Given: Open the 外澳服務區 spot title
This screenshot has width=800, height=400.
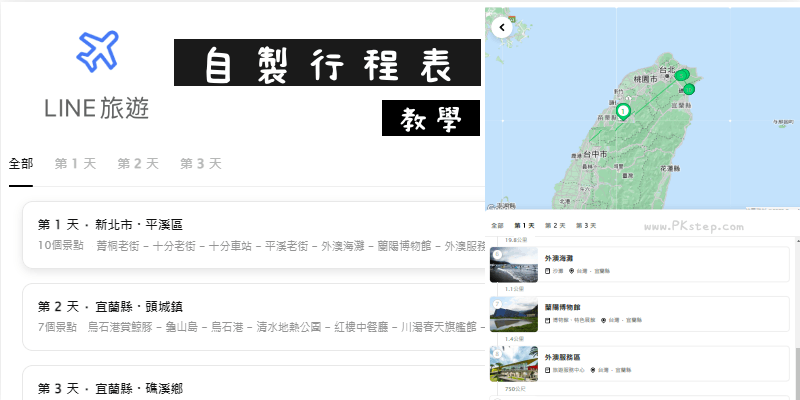Looking at the screenshot, I should [x=563, y=357].
